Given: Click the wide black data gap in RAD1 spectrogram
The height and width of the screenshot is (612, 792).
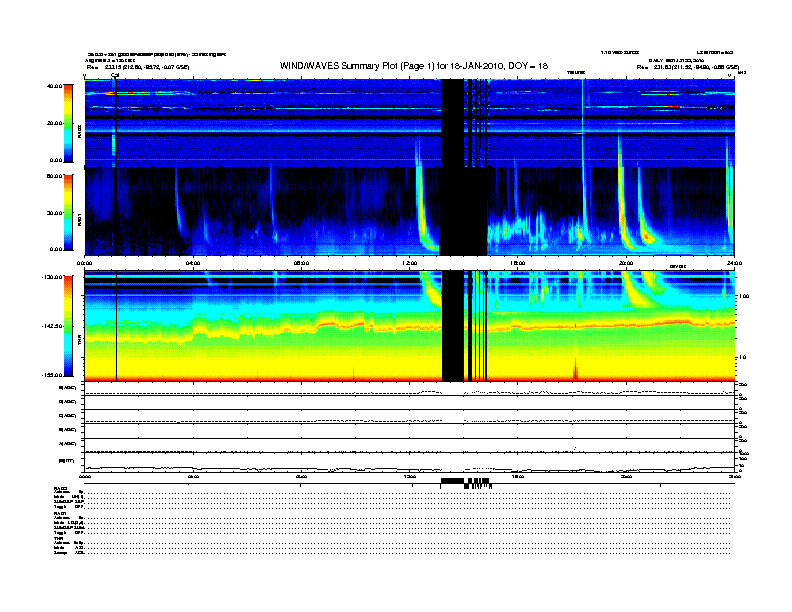Looking at the screenshot, I should pyautogui.click(x=462, y=211).
